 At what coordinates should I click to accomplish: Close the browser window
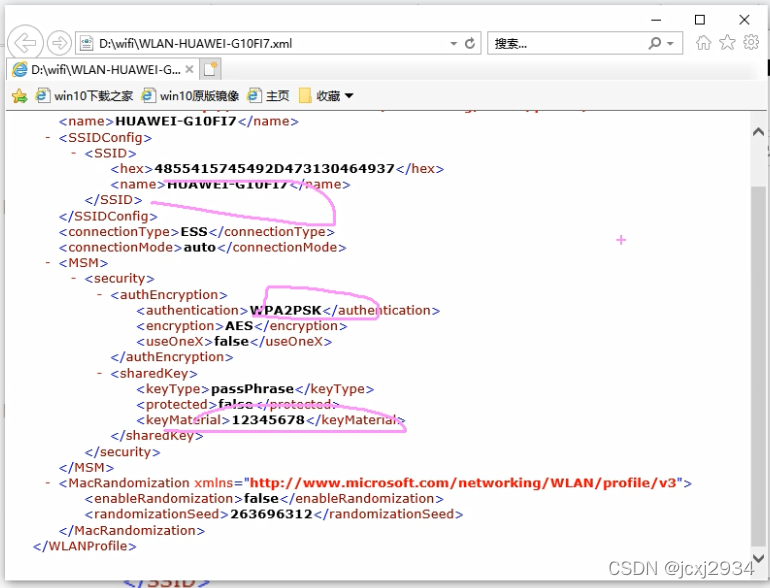pos(744,20)
